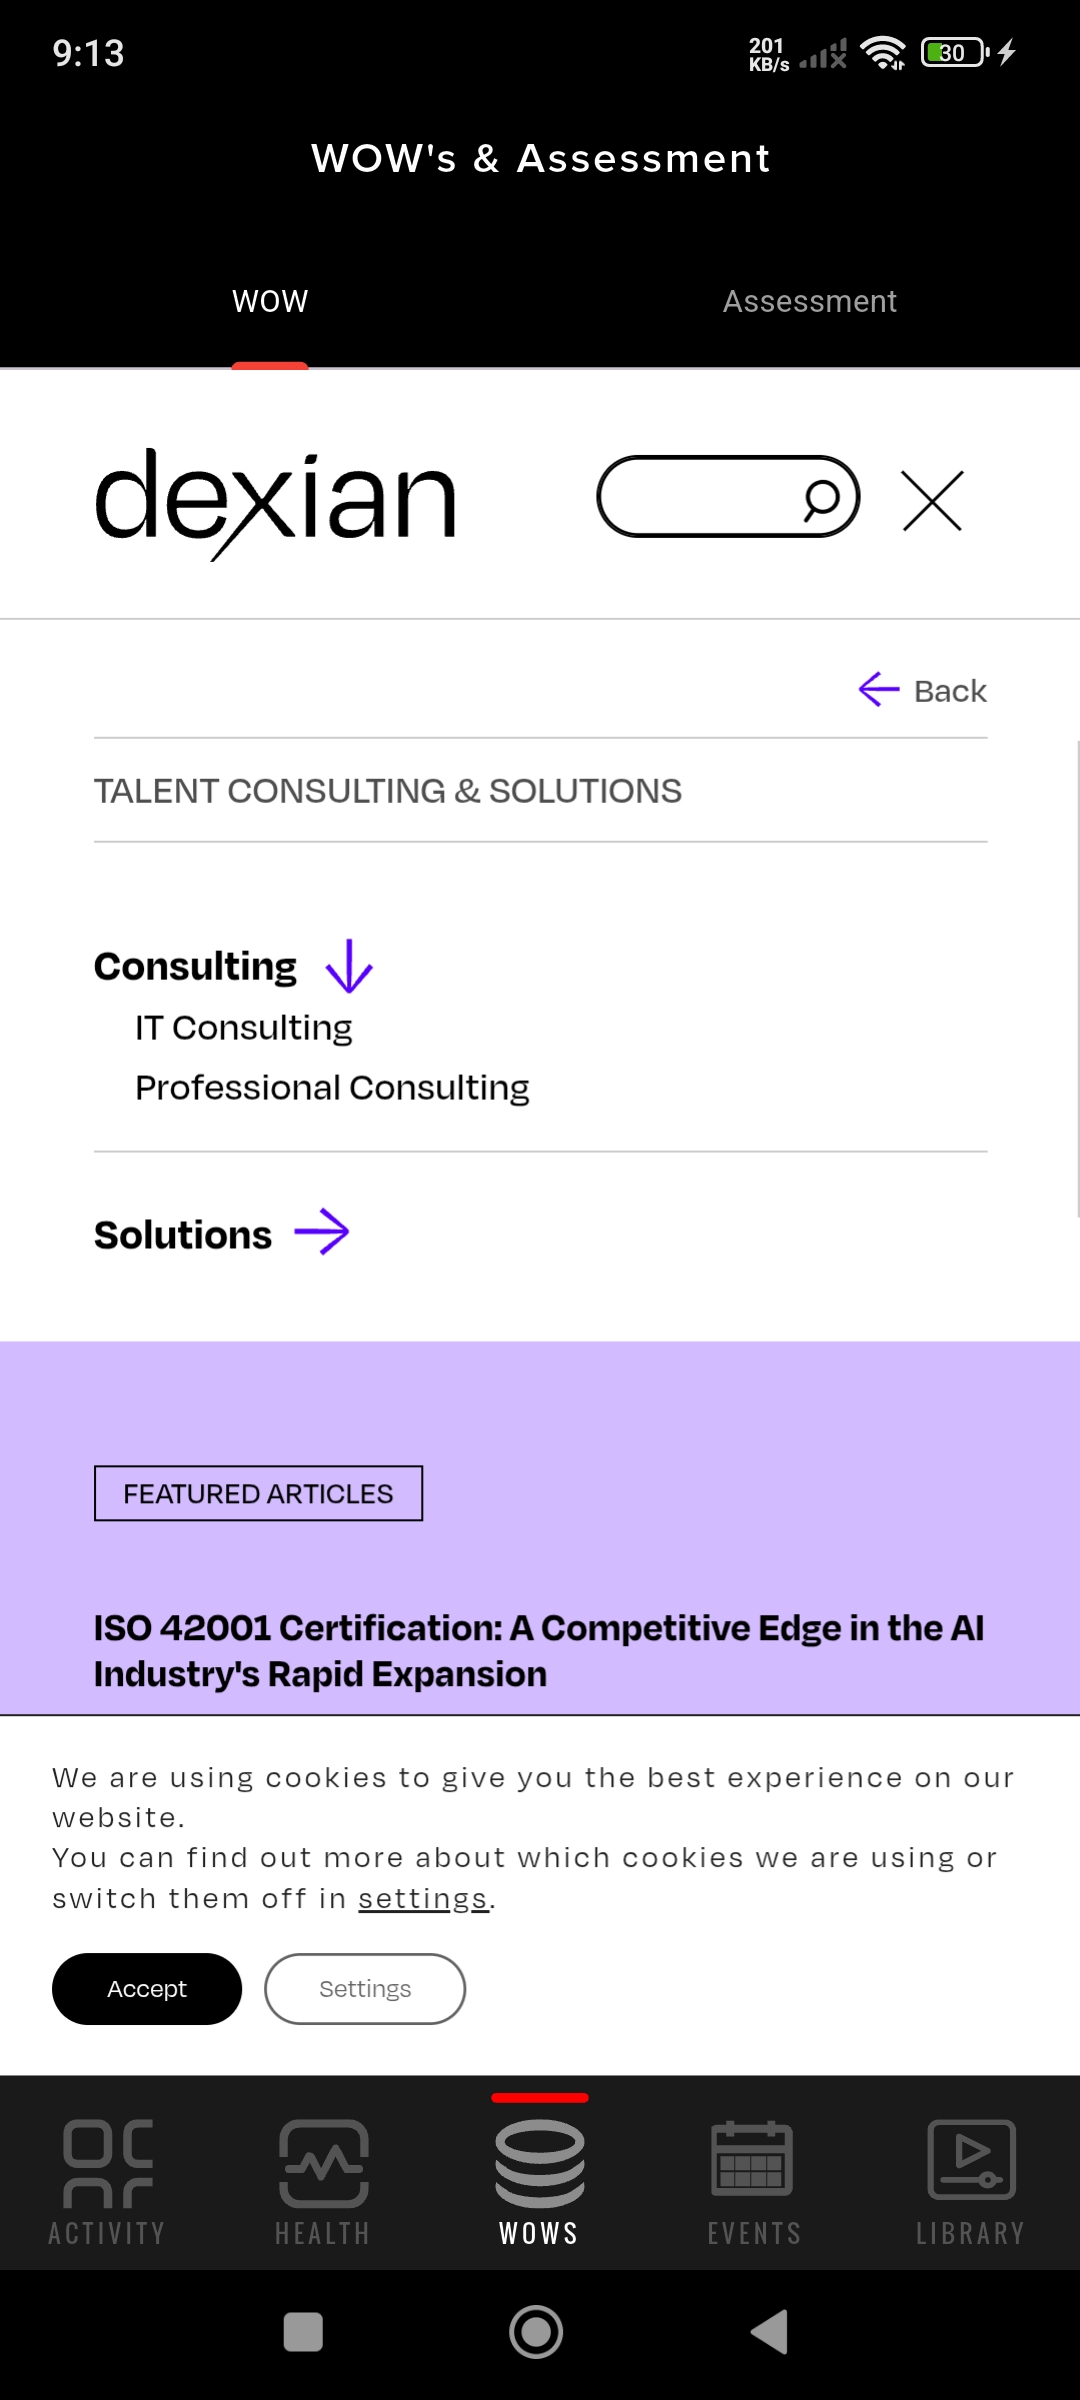Switch to the Assessment tab
The width and height of the screenshot is (1080, 2400).
809,301
